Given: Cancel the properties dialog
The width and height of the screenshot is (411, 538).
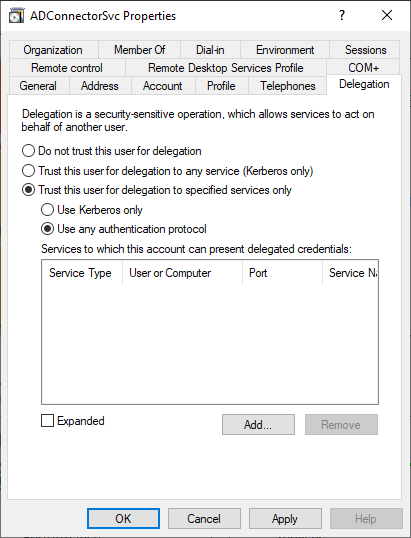Looking at the screenshot, I should [204, 518].
